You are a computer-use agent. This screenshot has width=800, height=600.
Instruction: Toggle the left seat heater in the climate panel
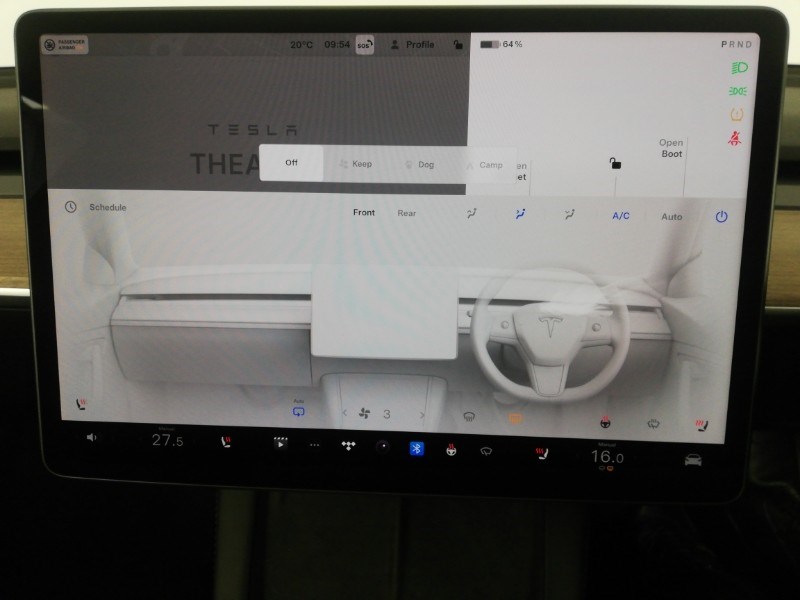81,404
